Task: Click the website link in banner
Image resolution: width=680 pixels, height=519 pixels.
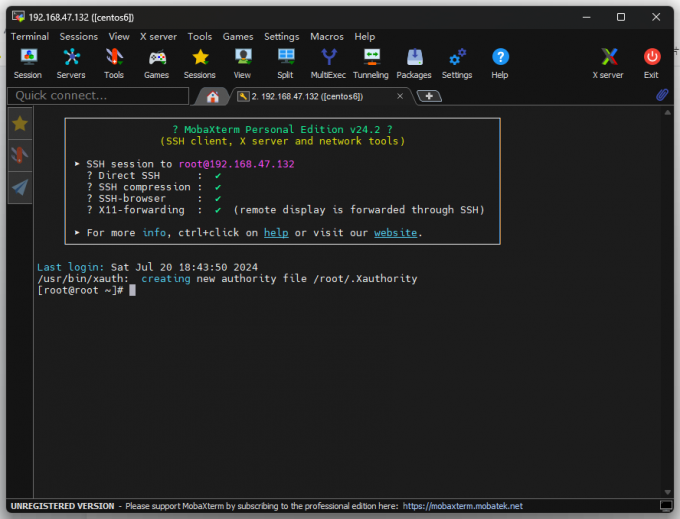Action: (x=396, y=233)
